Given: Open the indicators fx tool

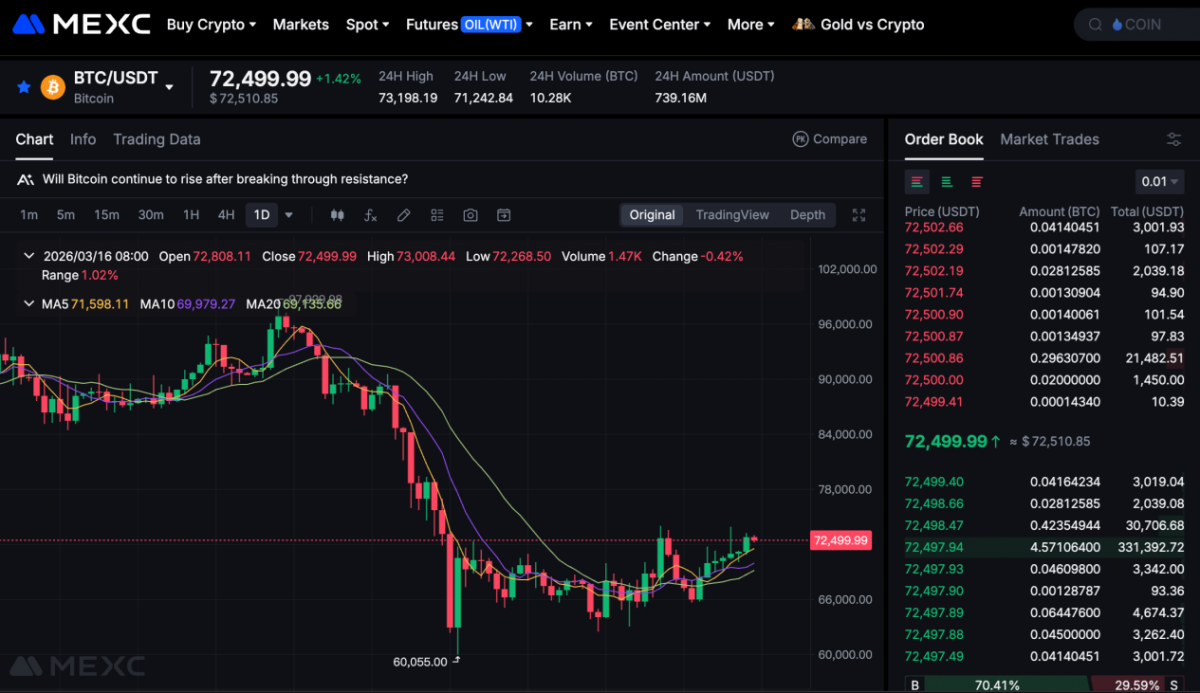Looking at the screenshot, I should pyautogui.click(x=369, y=215).
